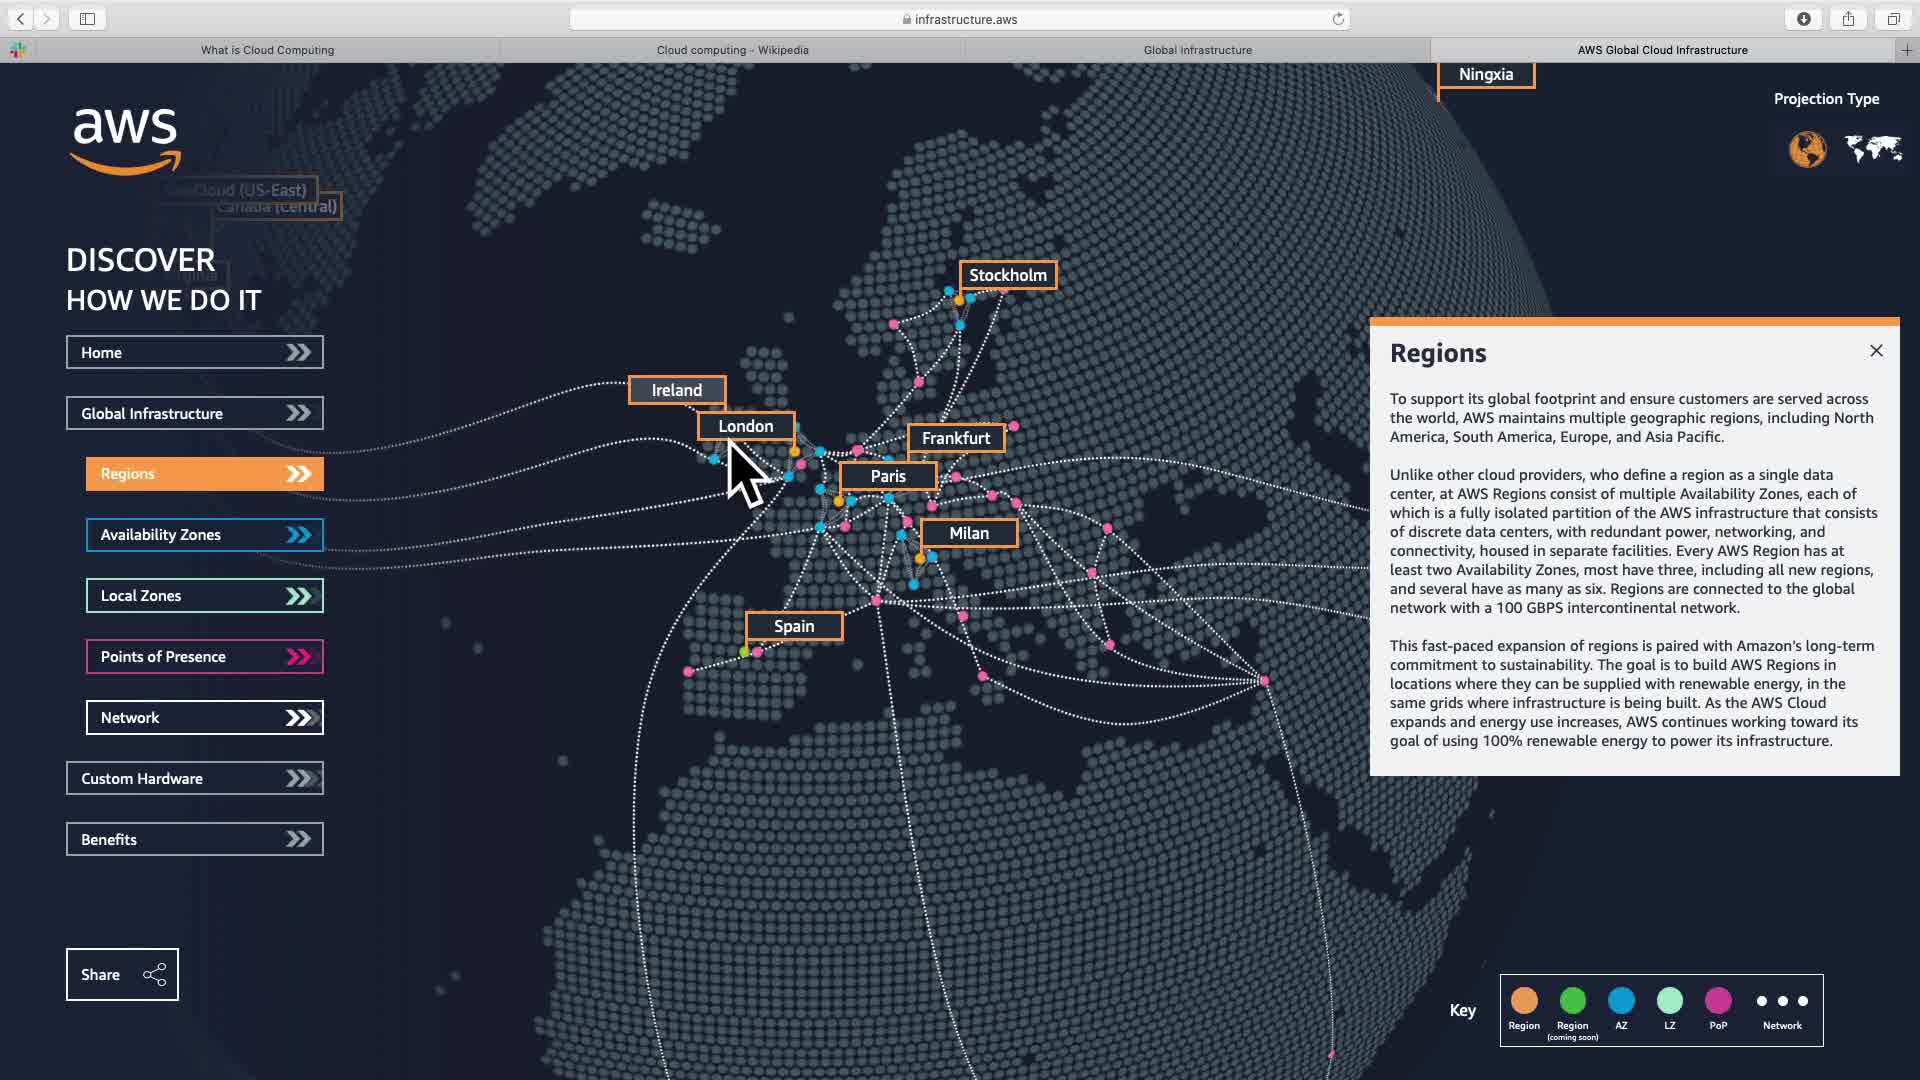The width and height of the screenshot is (1920, 1080).
Task: Close the Regions info panel
Action: pyautogui.click(x=1876, y=351)
